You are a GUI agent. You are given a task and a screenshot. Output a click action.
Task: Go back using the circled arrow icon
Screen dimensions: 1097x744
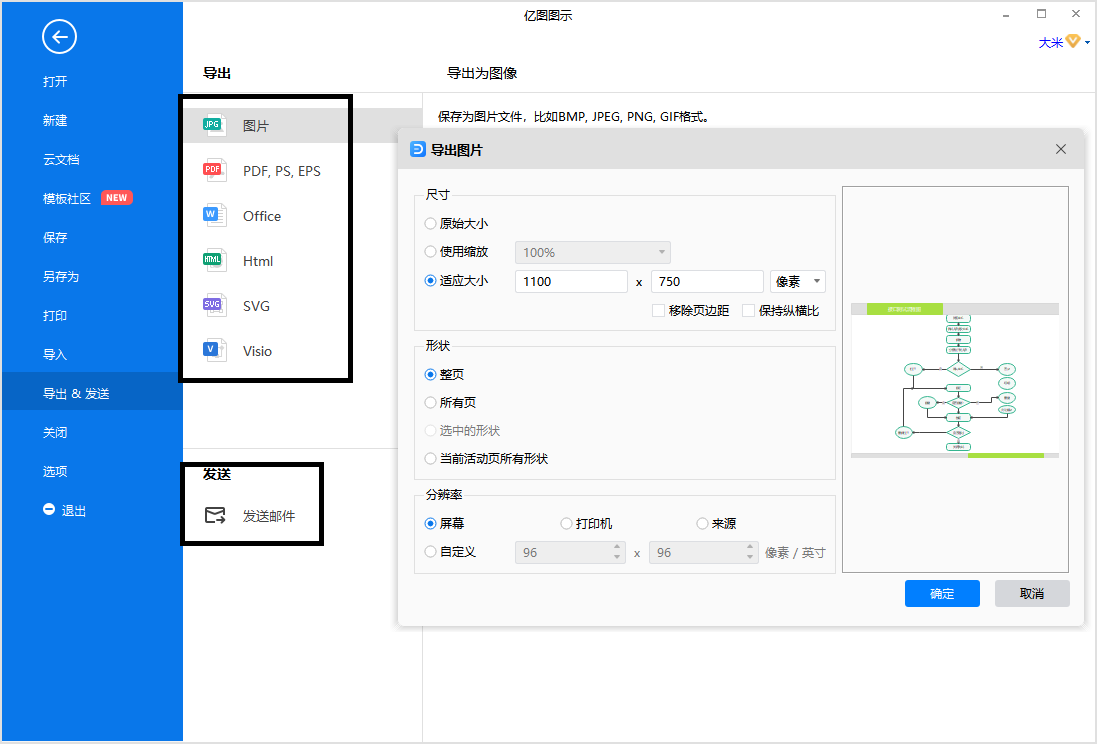click(59, 37)
